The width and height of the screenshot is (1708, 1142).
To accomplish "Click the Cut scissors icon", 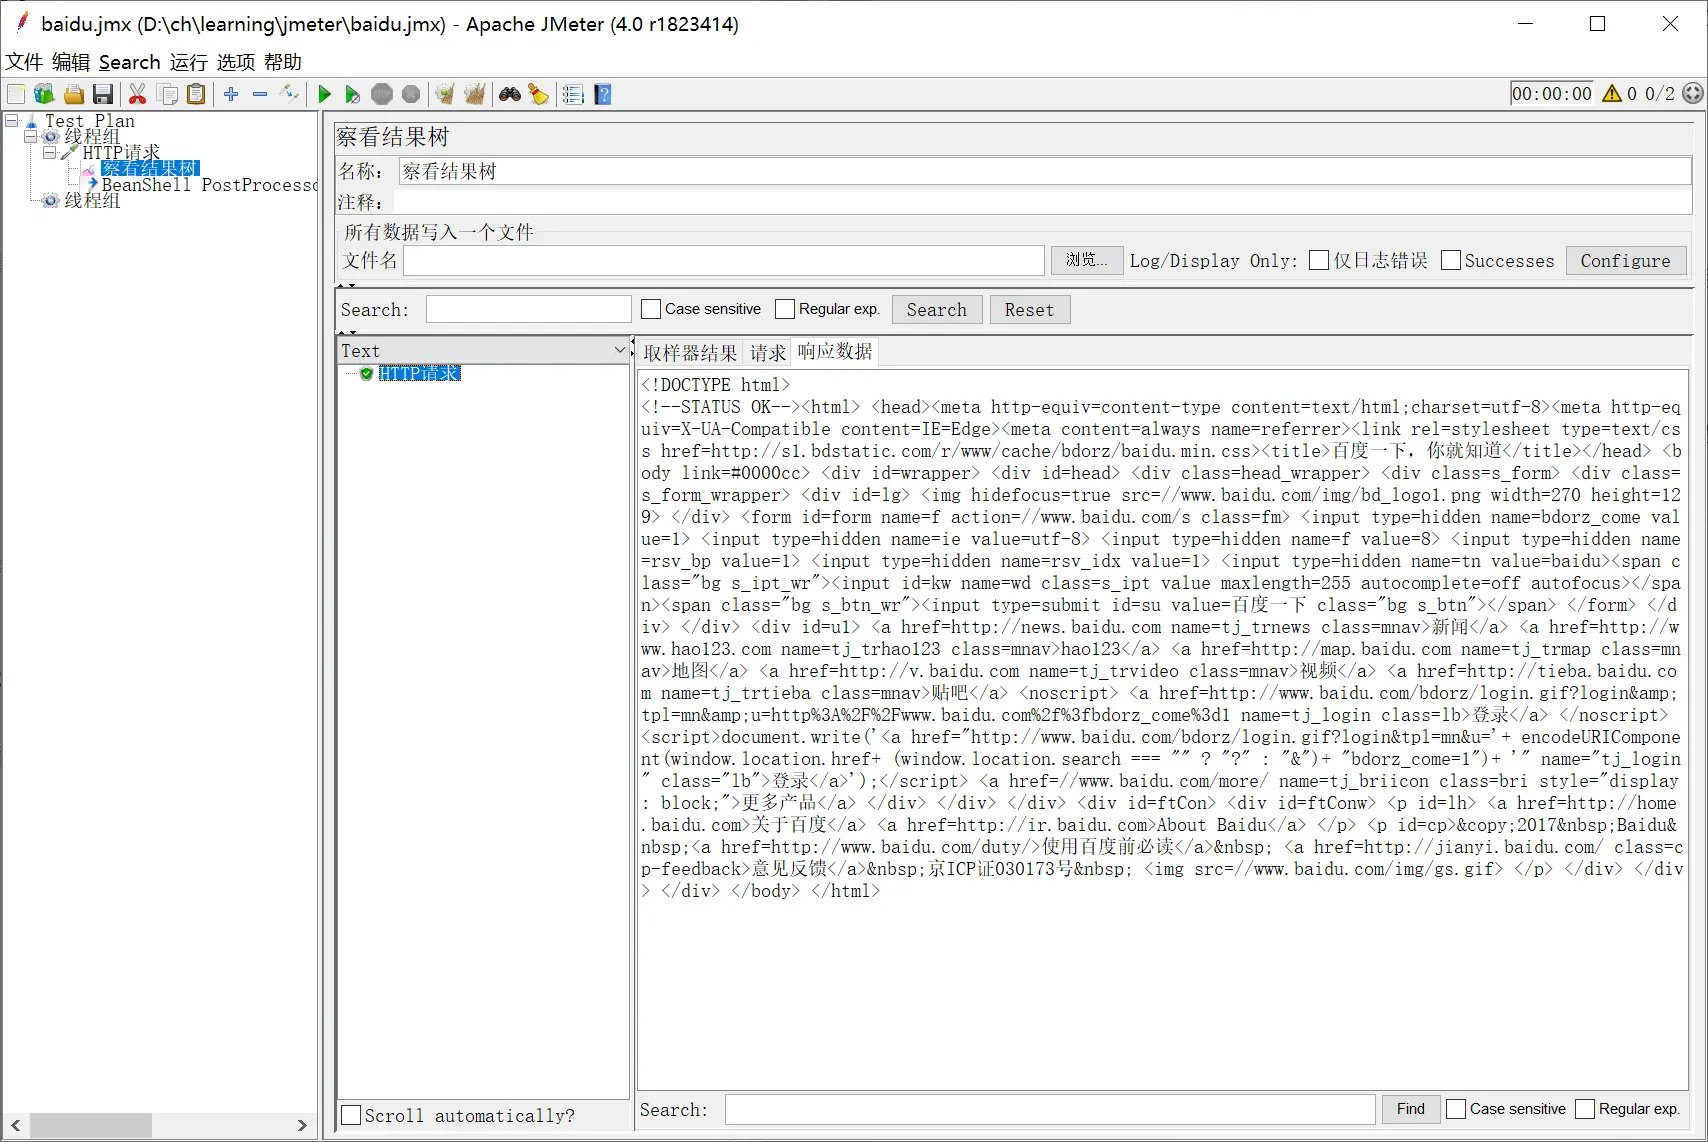I will [x=138, y=94].
